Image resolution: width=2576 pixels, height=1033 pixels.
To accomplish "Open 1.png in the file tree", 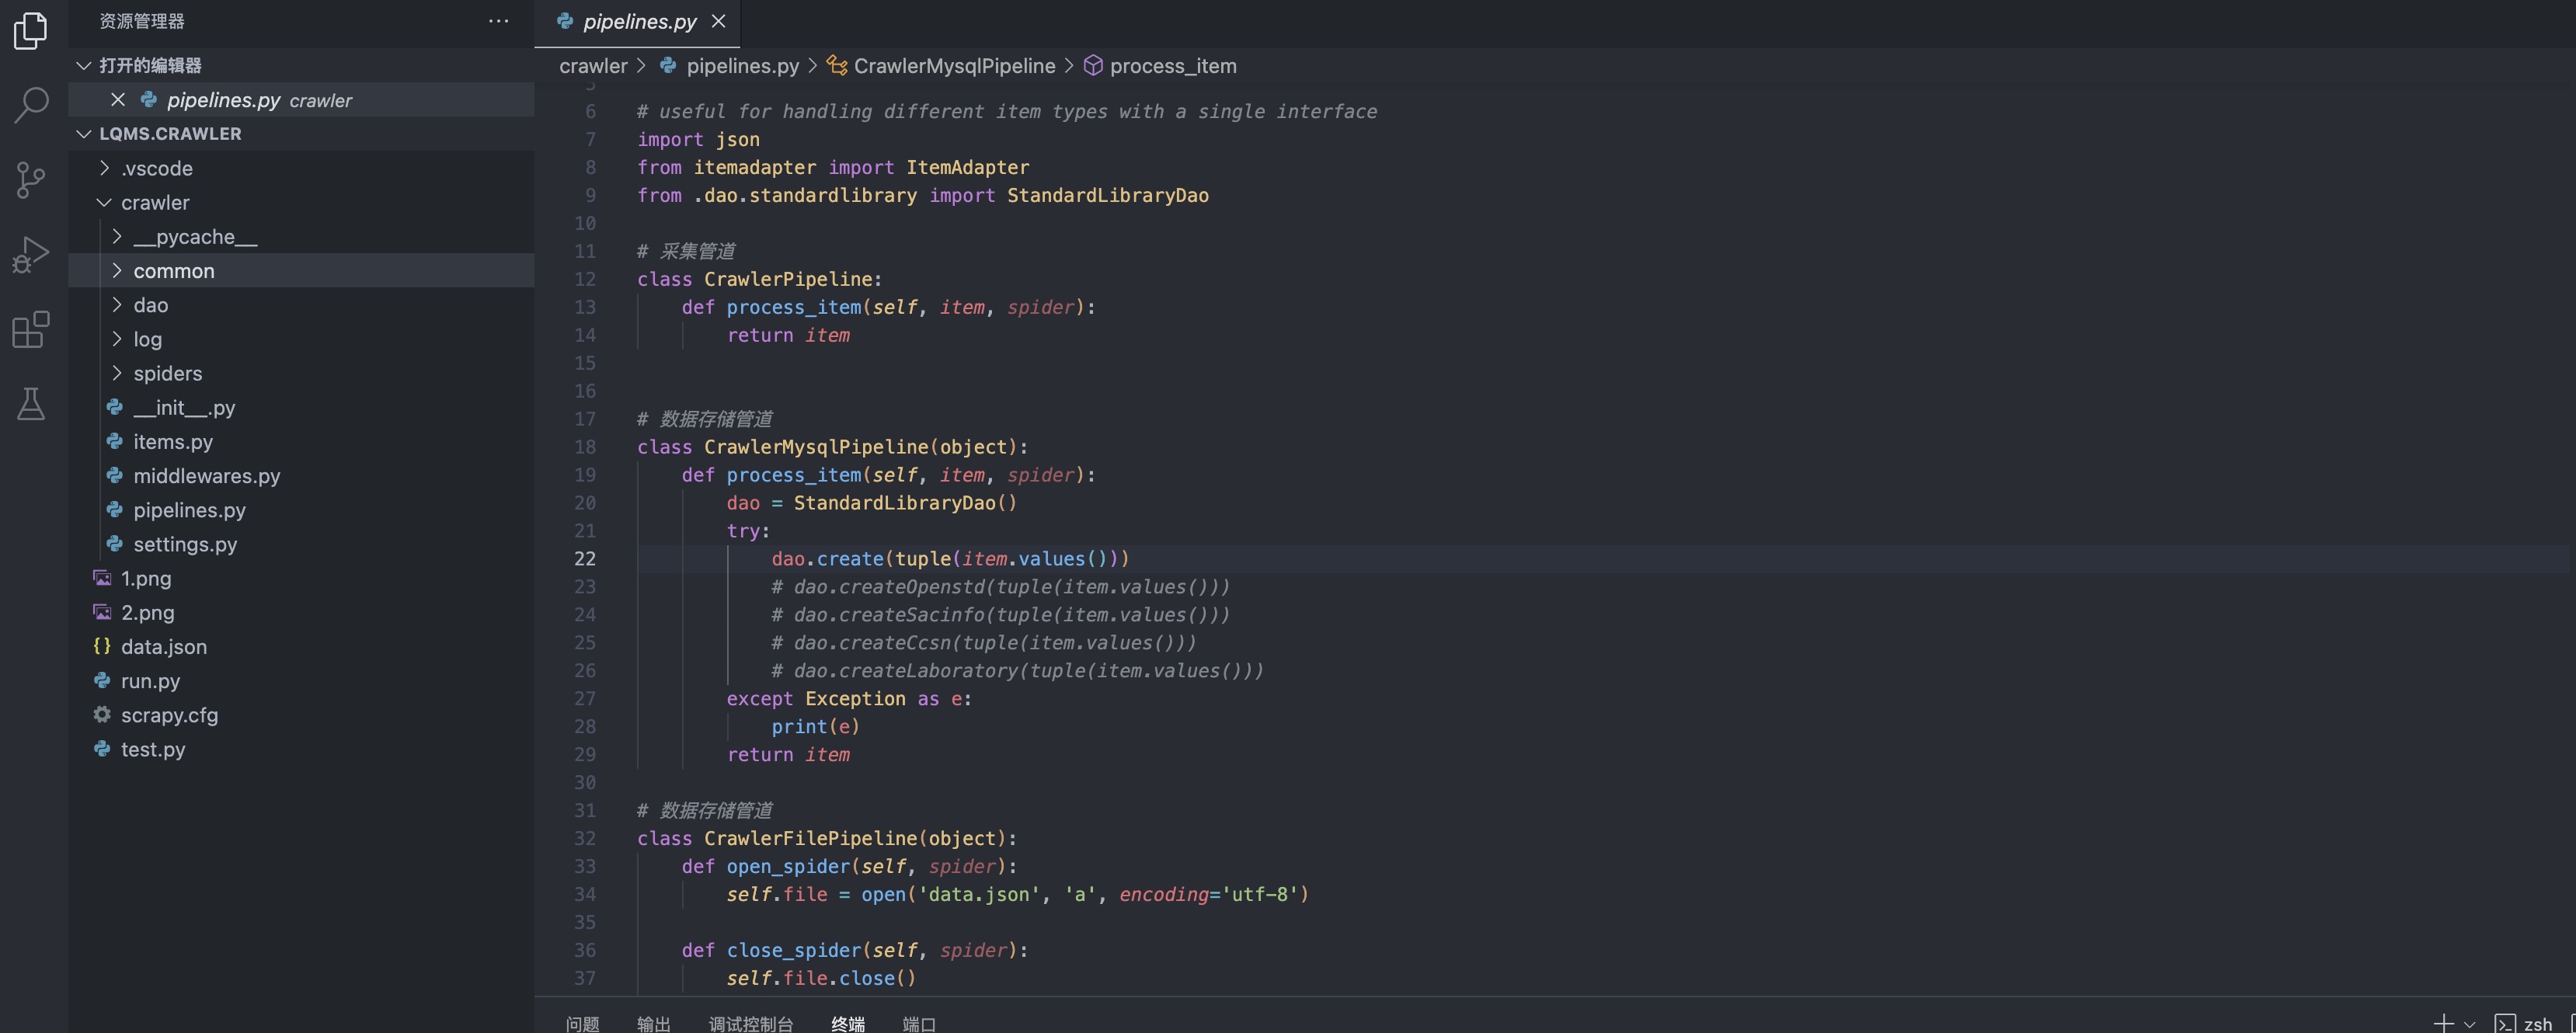I will pos(301,578).
